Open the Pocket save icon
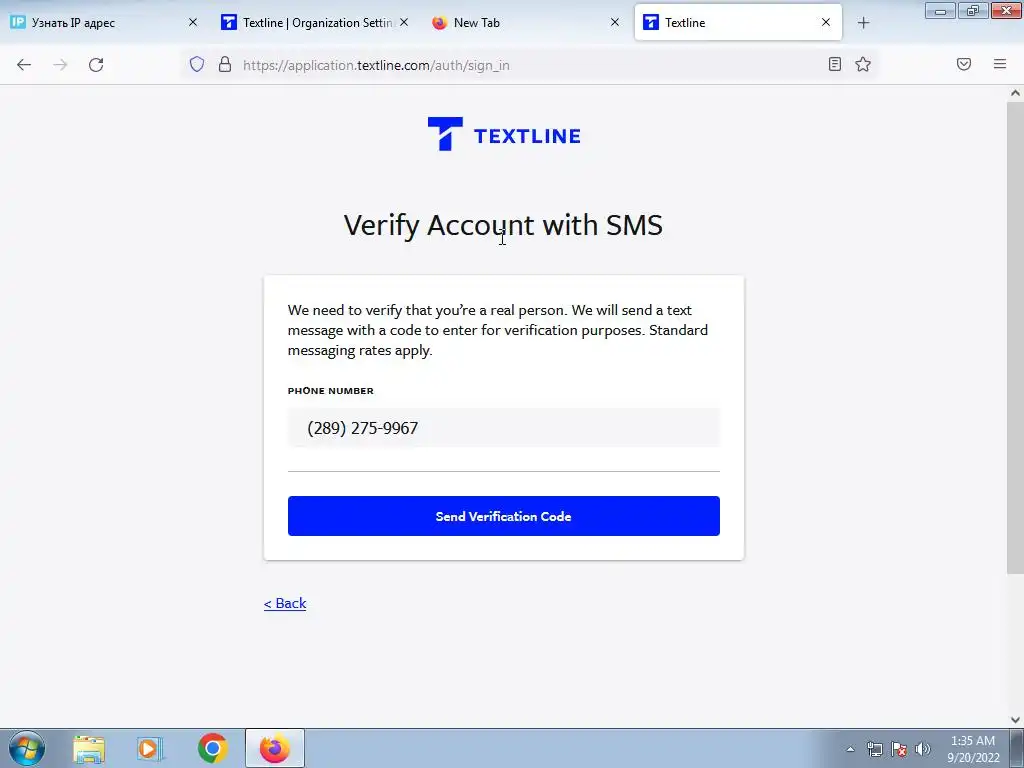Image resolution: width=1024 pixels, height=768 pixels. [x=964, y=64]
